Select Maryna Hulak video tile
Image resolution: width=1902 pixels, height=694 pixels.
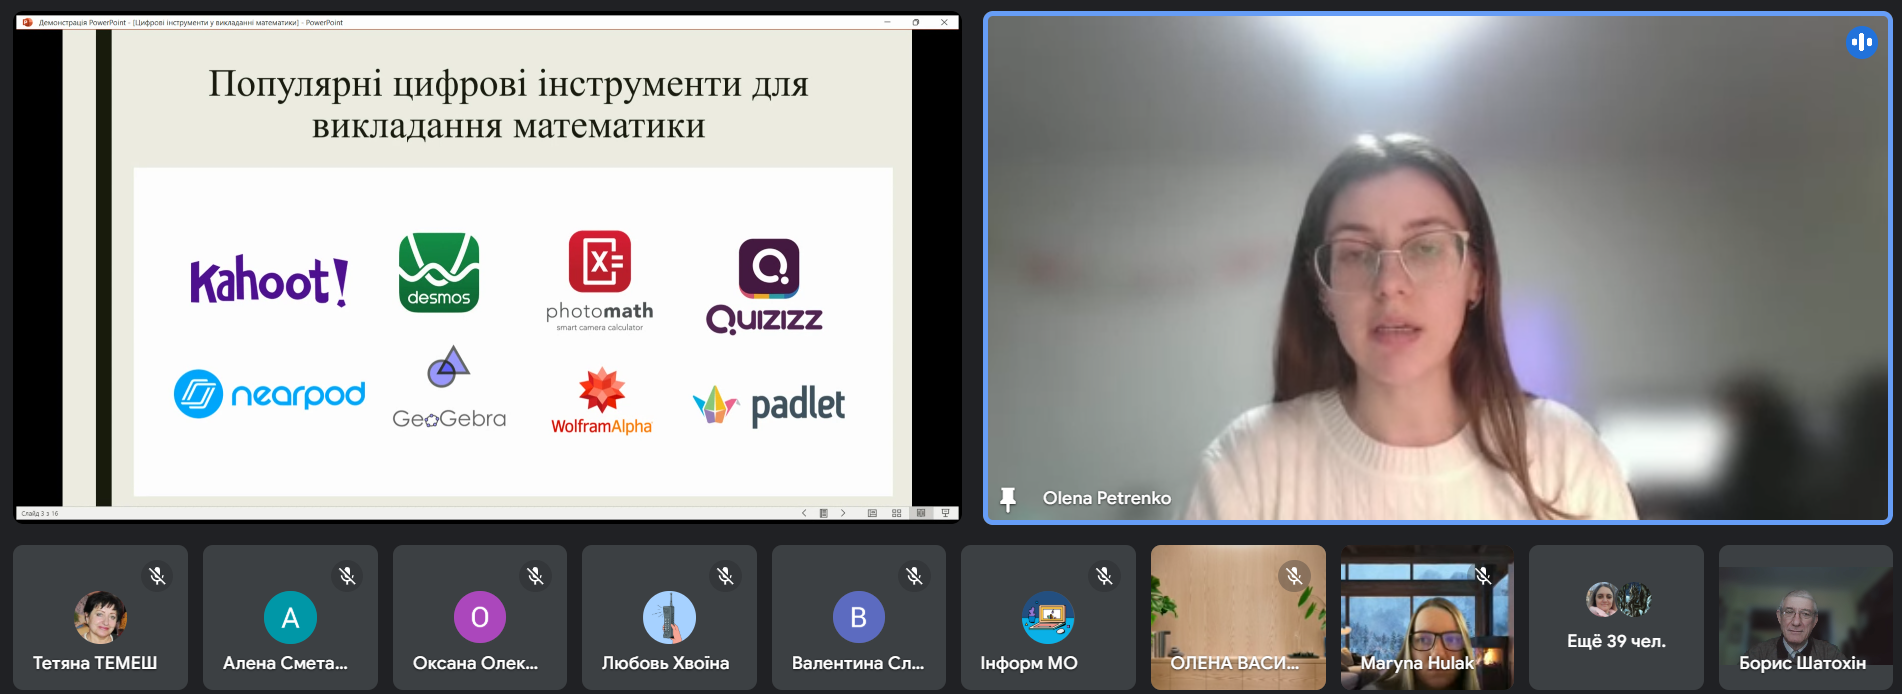tap(1427, 617)
